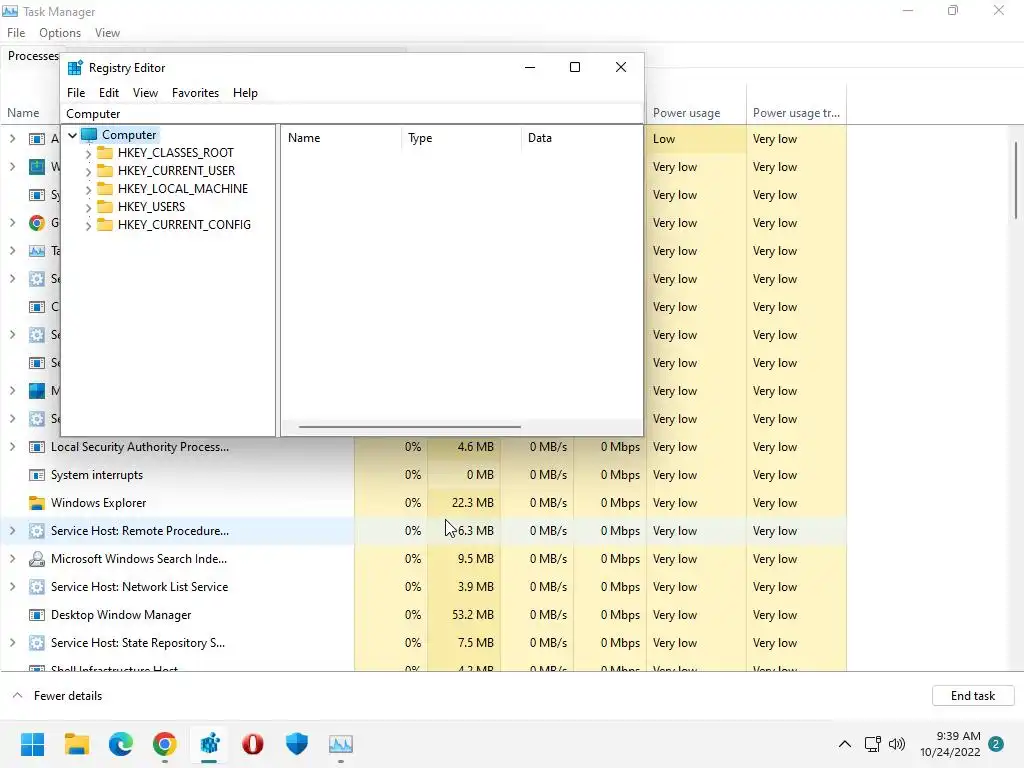Select HKEY_CURRENT_USER folder icon
This screenshot has height=768, width=1024.
104,170
